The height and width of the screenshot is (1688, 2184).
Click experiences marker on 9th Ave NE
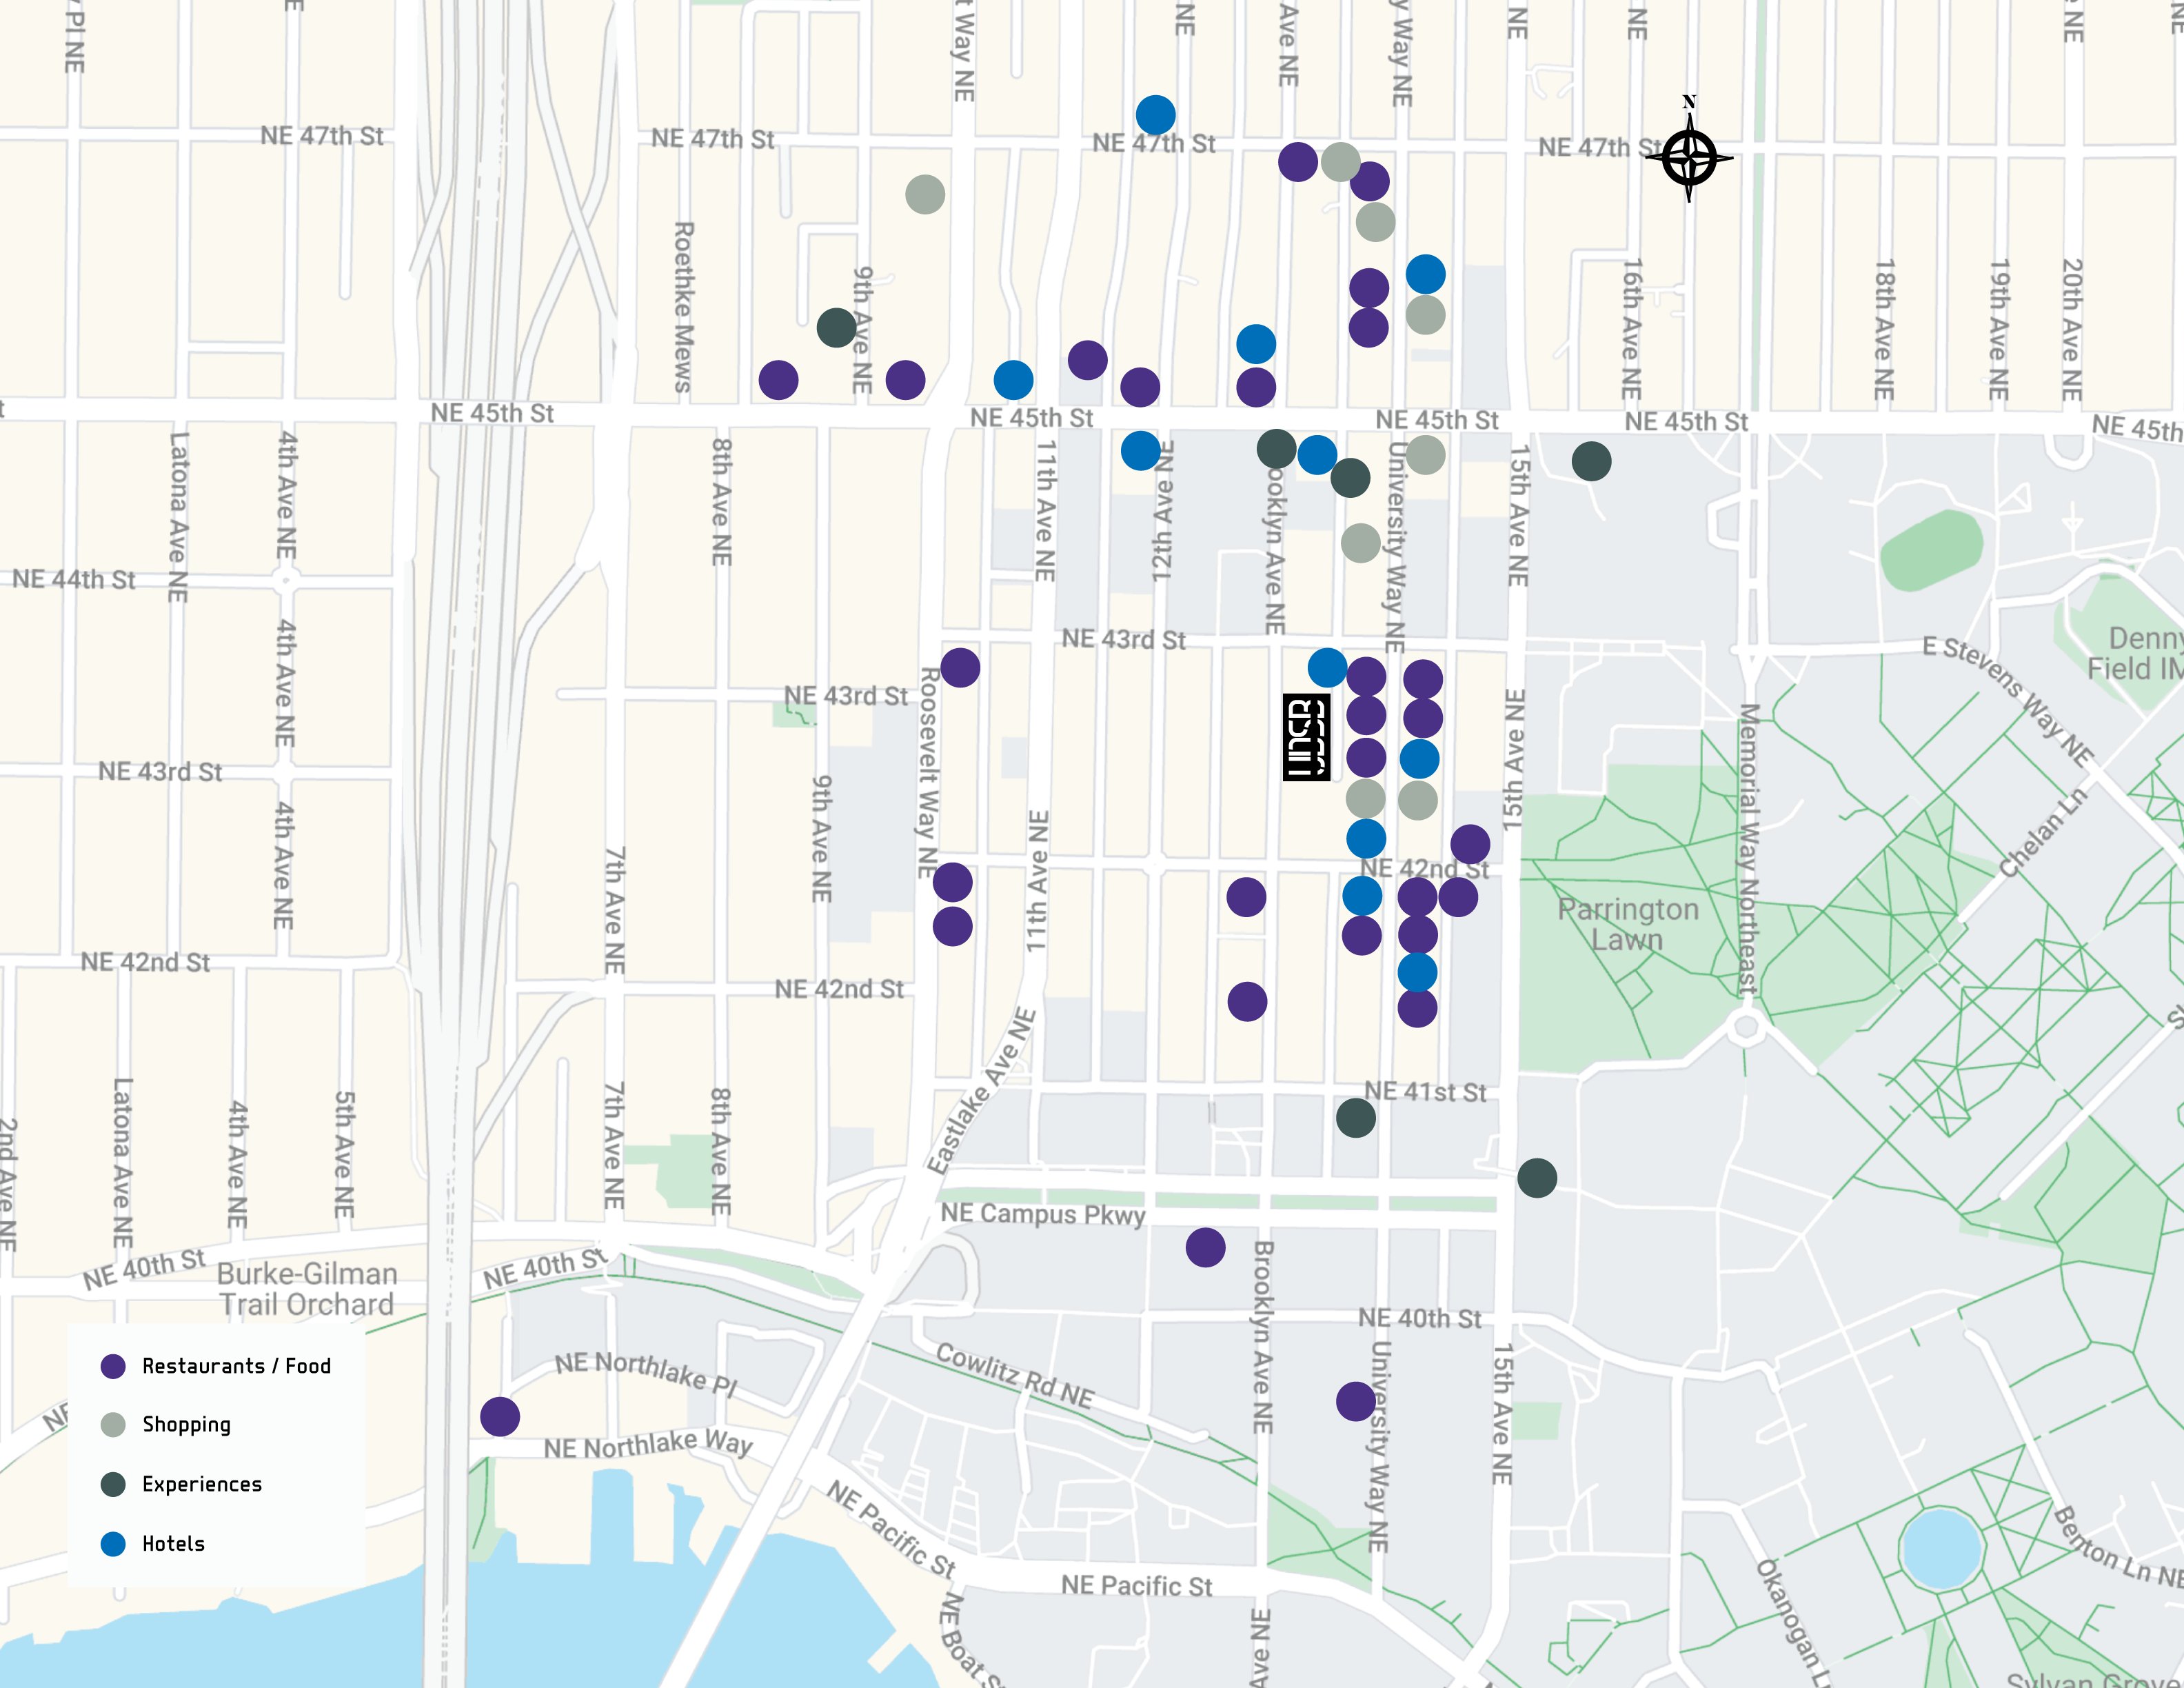pos(836,327)
